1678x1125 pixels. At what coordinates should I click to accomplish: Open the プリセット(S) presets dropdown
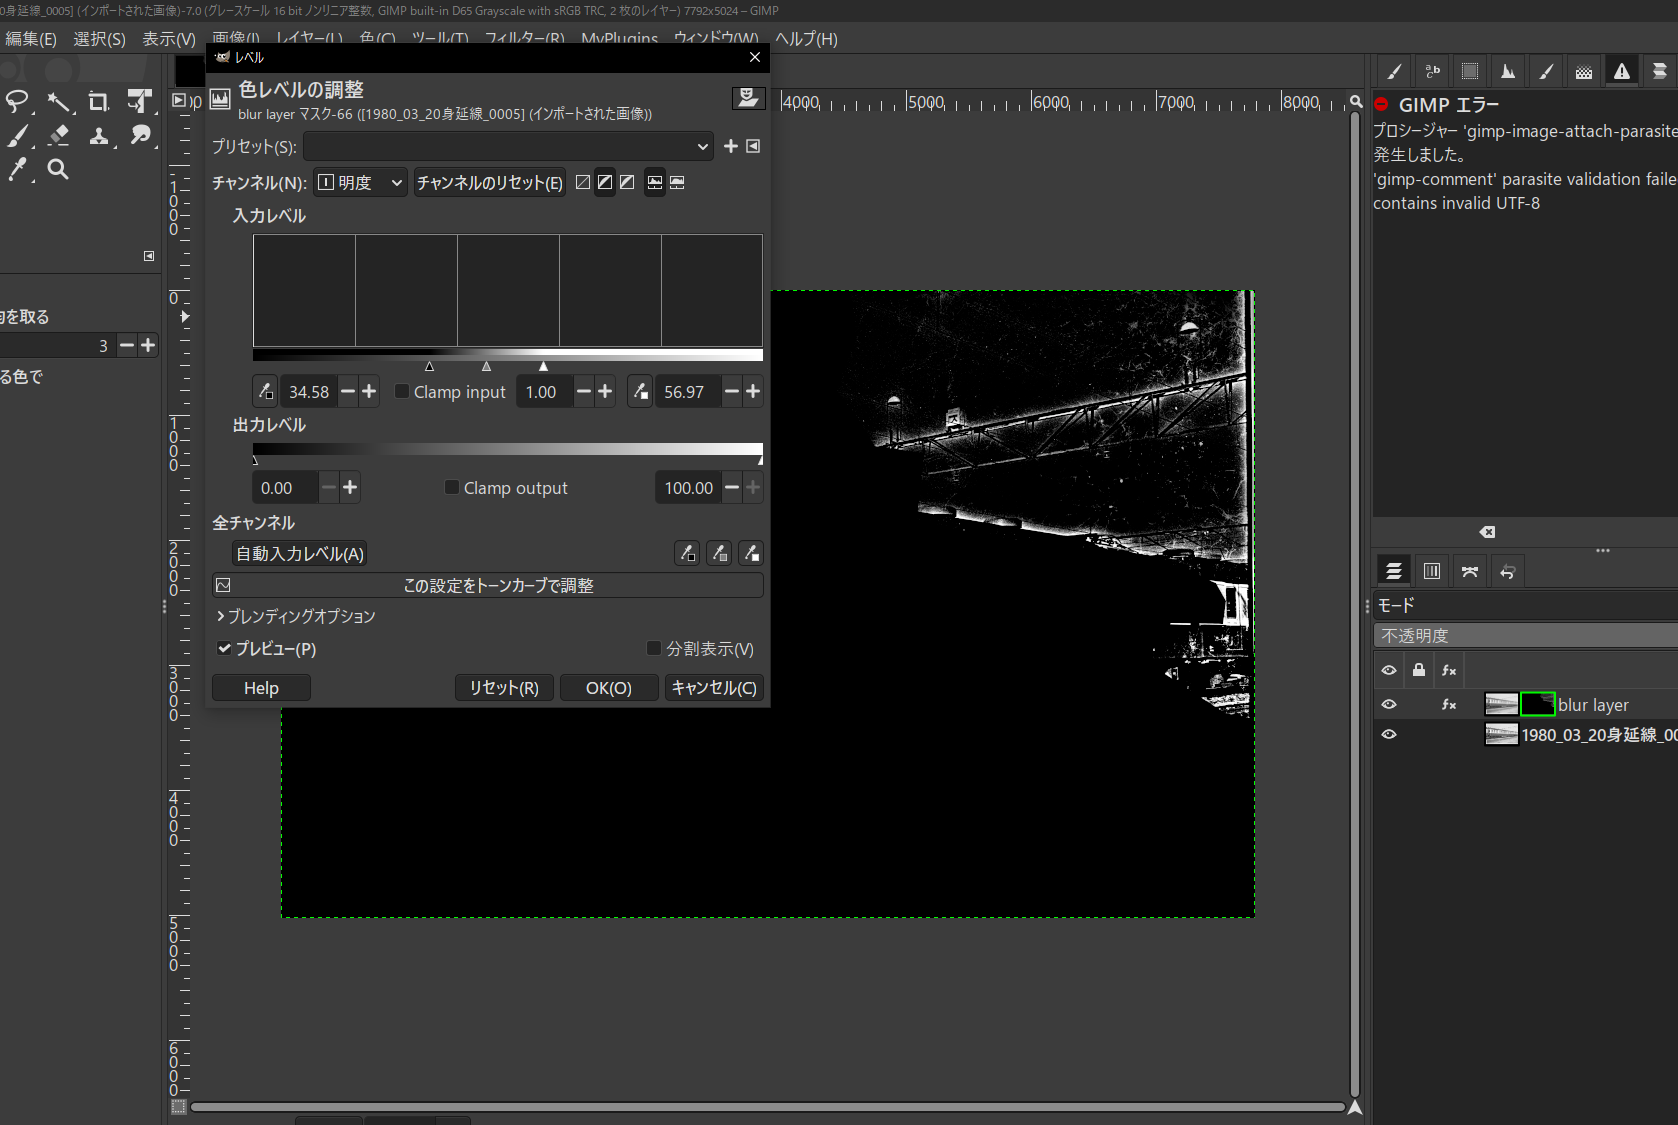(x=508, y=146)
